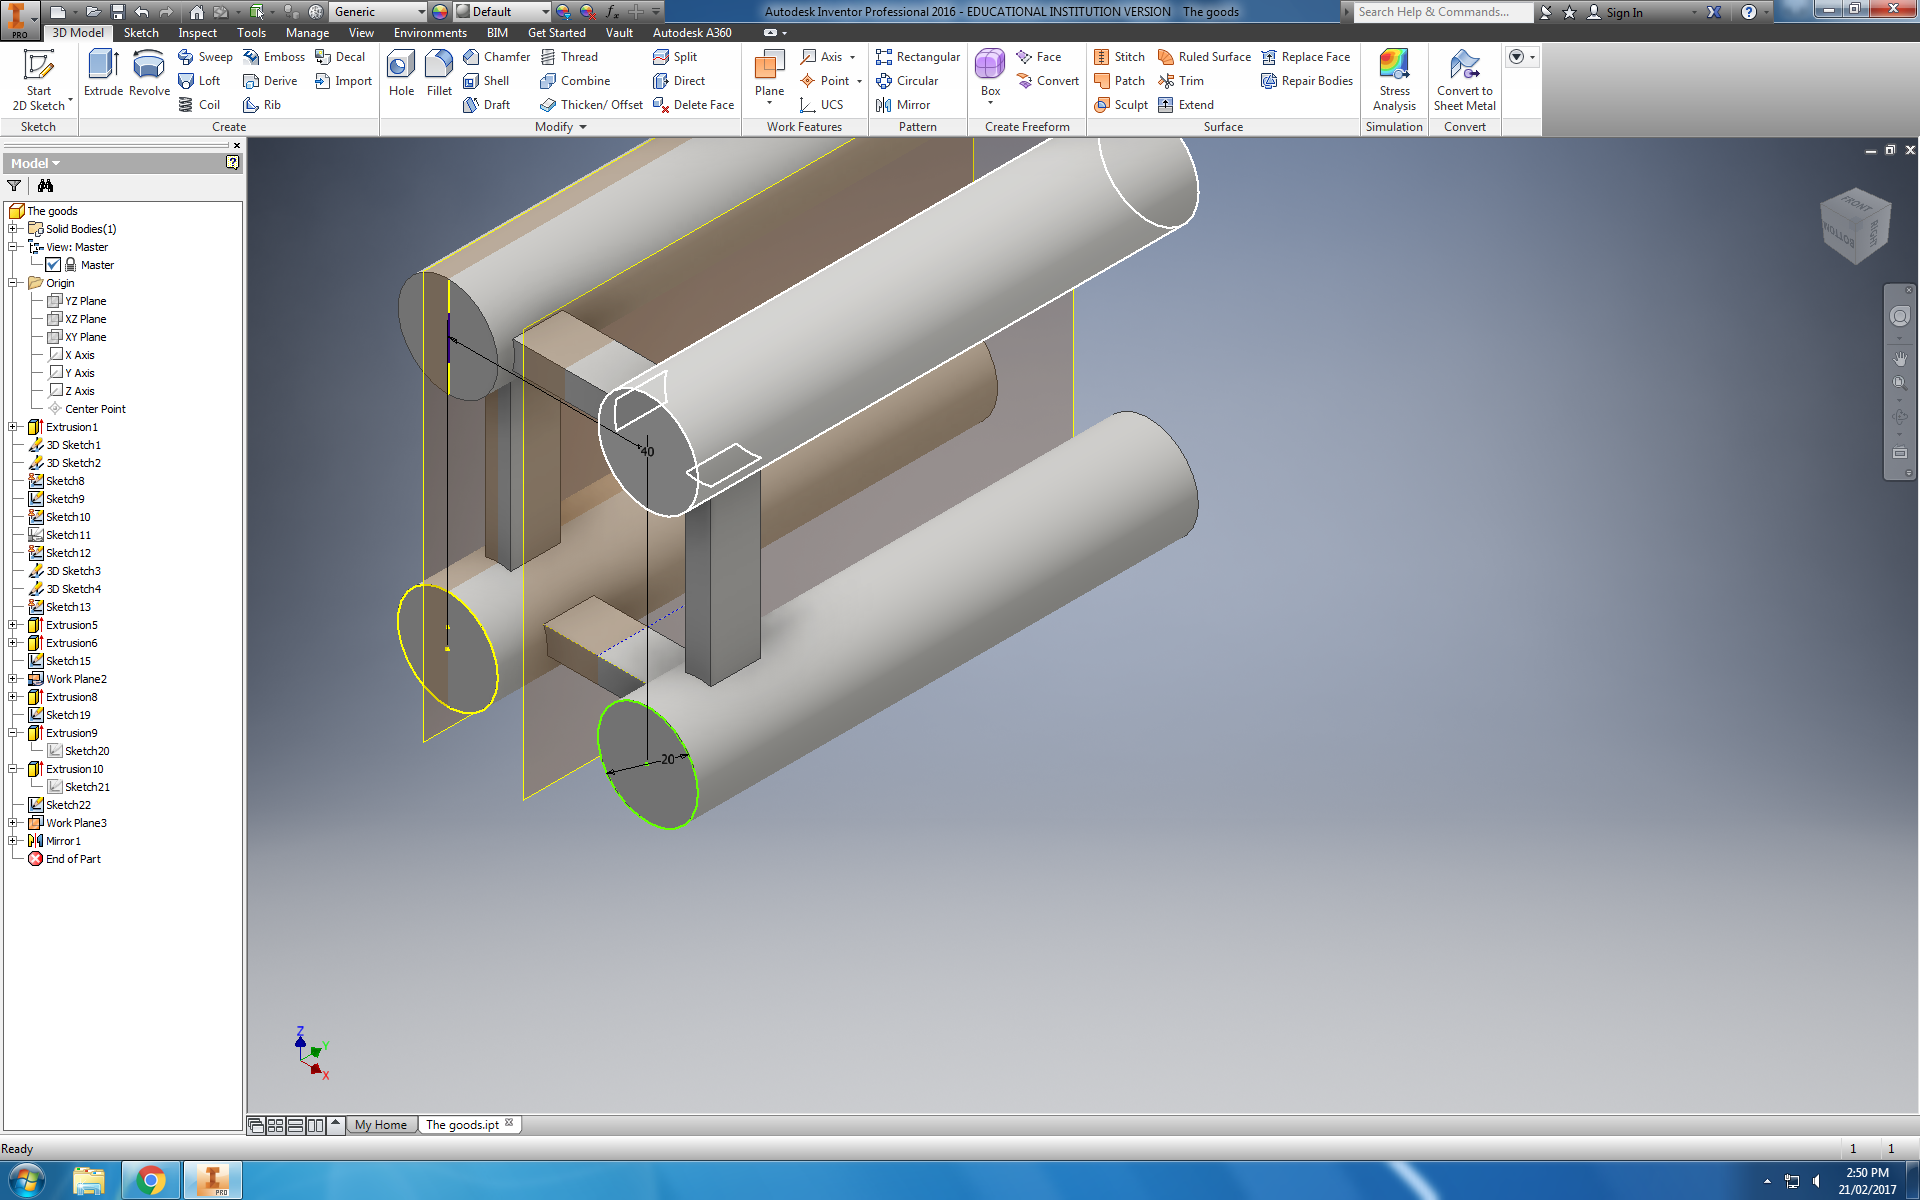The image size is (1920, 1200).
Task: Select the Stitch surface tool
Action: [x=1119, y=57]
